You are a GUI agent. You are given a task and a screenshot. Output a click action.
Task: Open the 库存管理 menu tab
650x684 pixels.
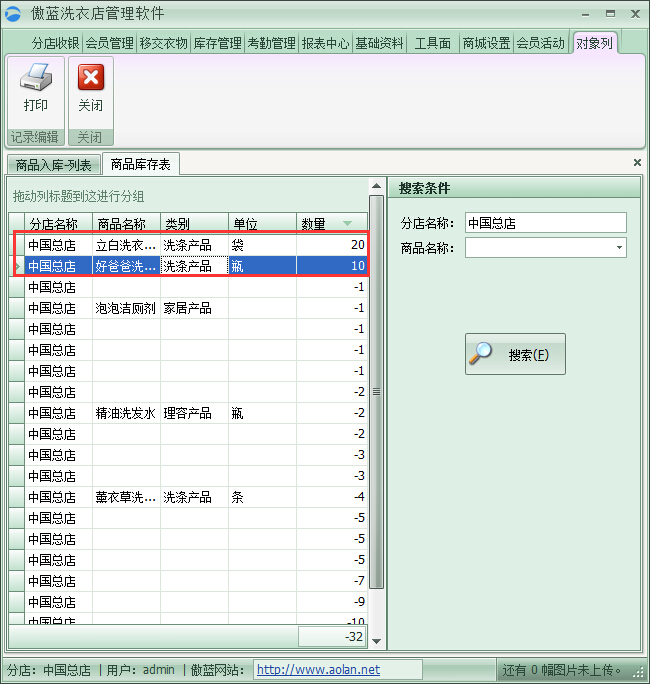click(x=218, y=43)
